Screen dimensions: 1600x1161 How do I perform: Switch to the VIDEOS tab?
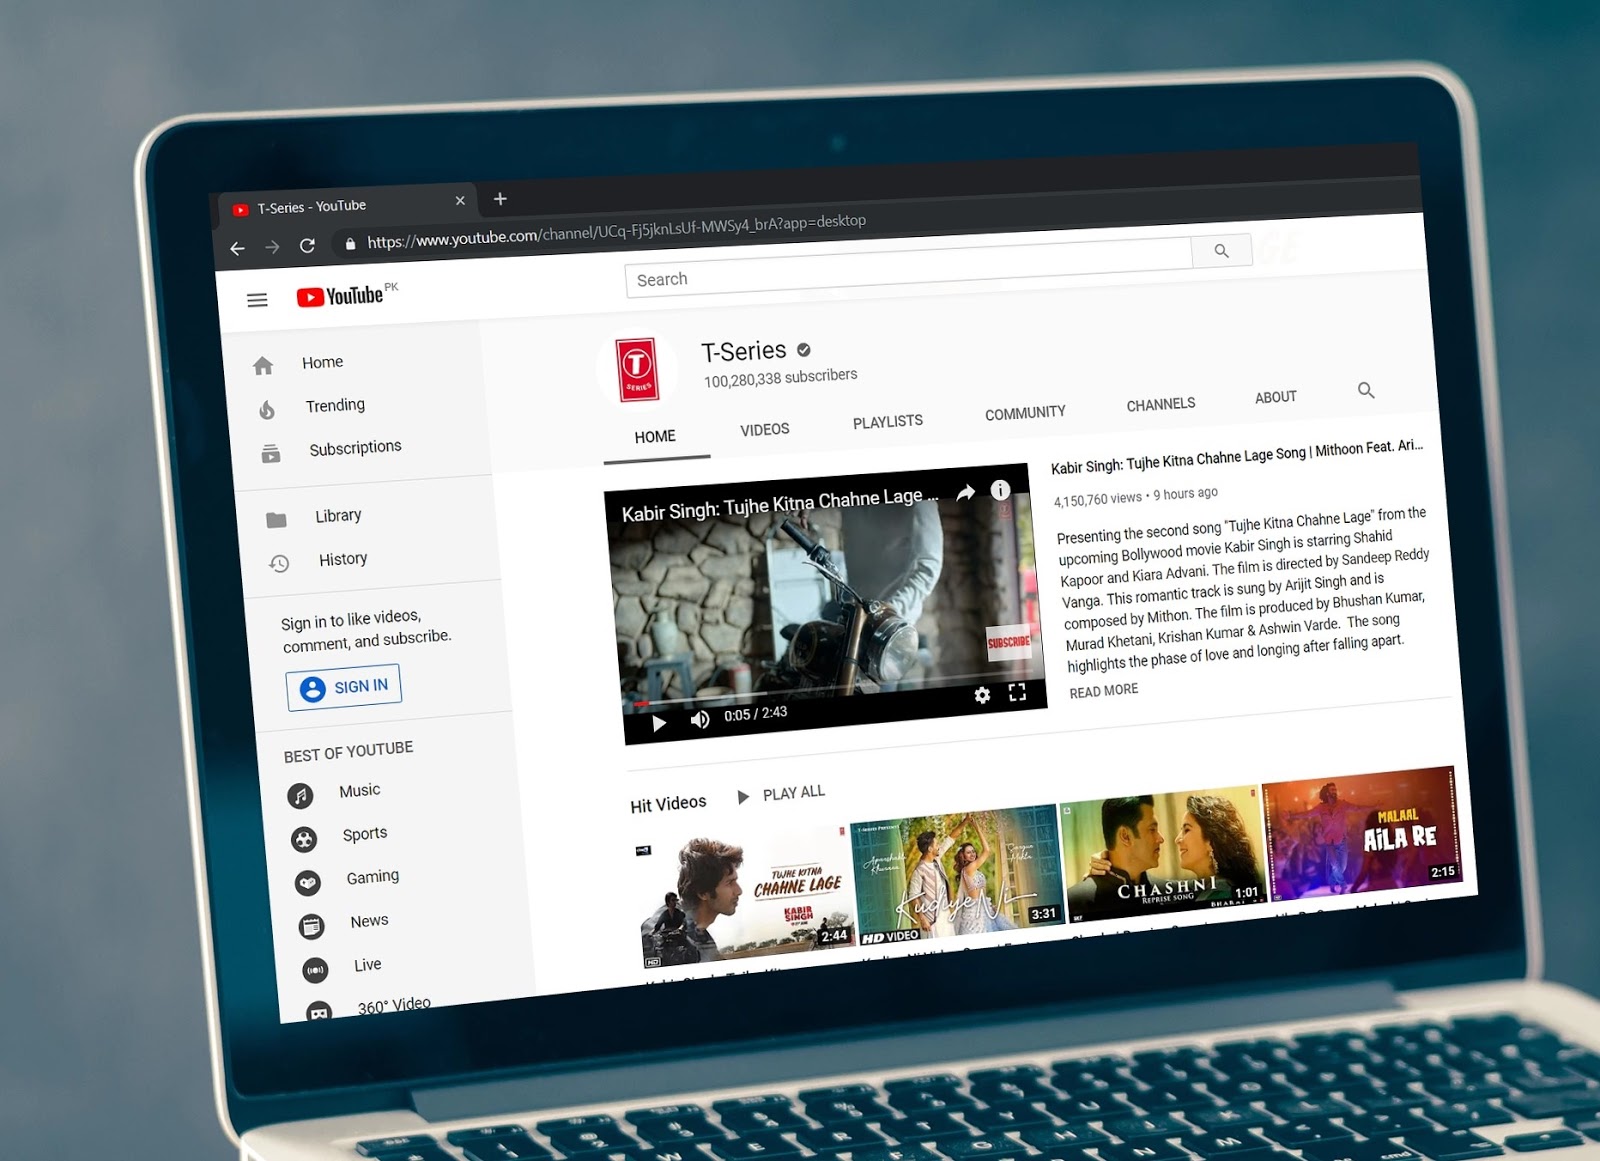click(x=765, y=430)
